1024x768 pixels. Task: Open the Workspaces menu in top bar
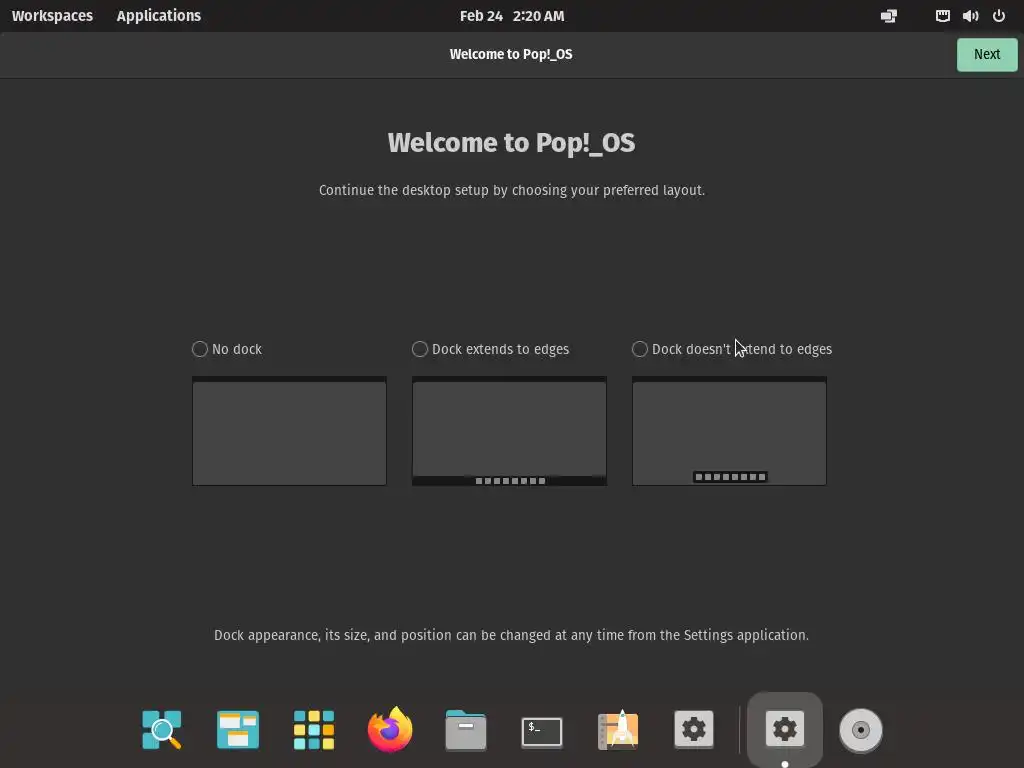[52, 16]
